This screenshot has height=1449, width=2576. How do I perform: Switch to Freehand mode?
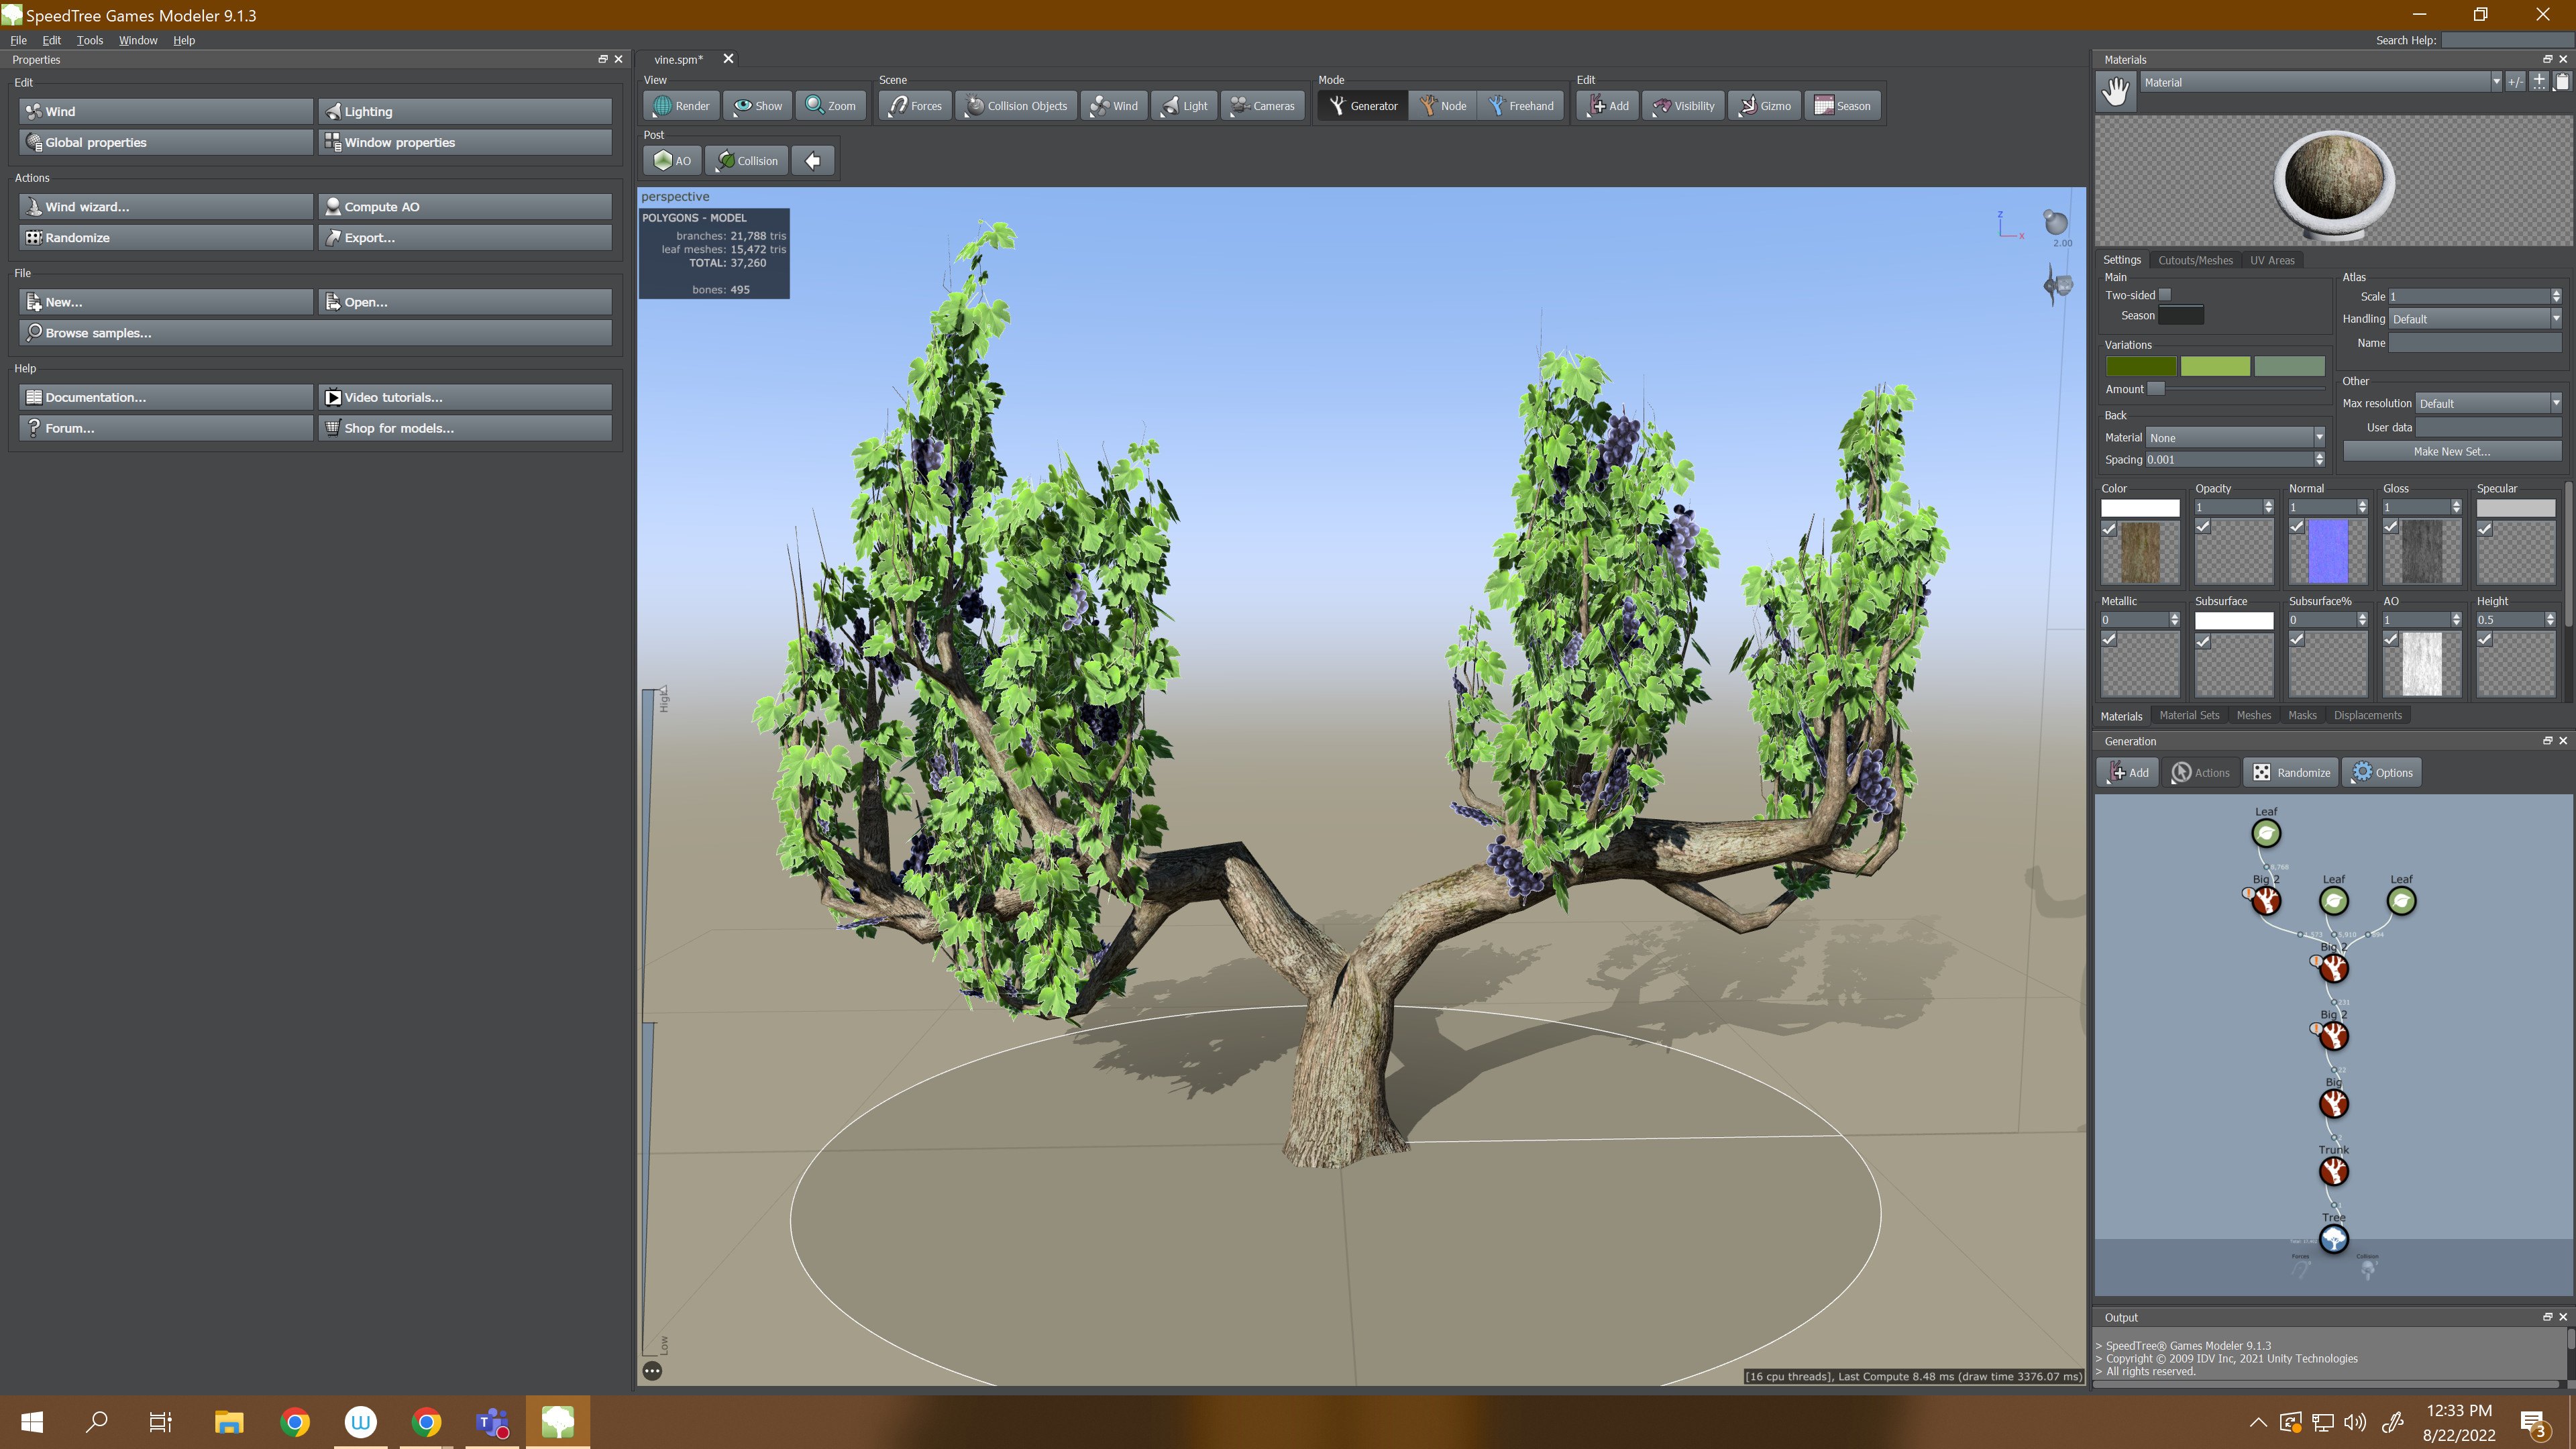coord(1520,106)
